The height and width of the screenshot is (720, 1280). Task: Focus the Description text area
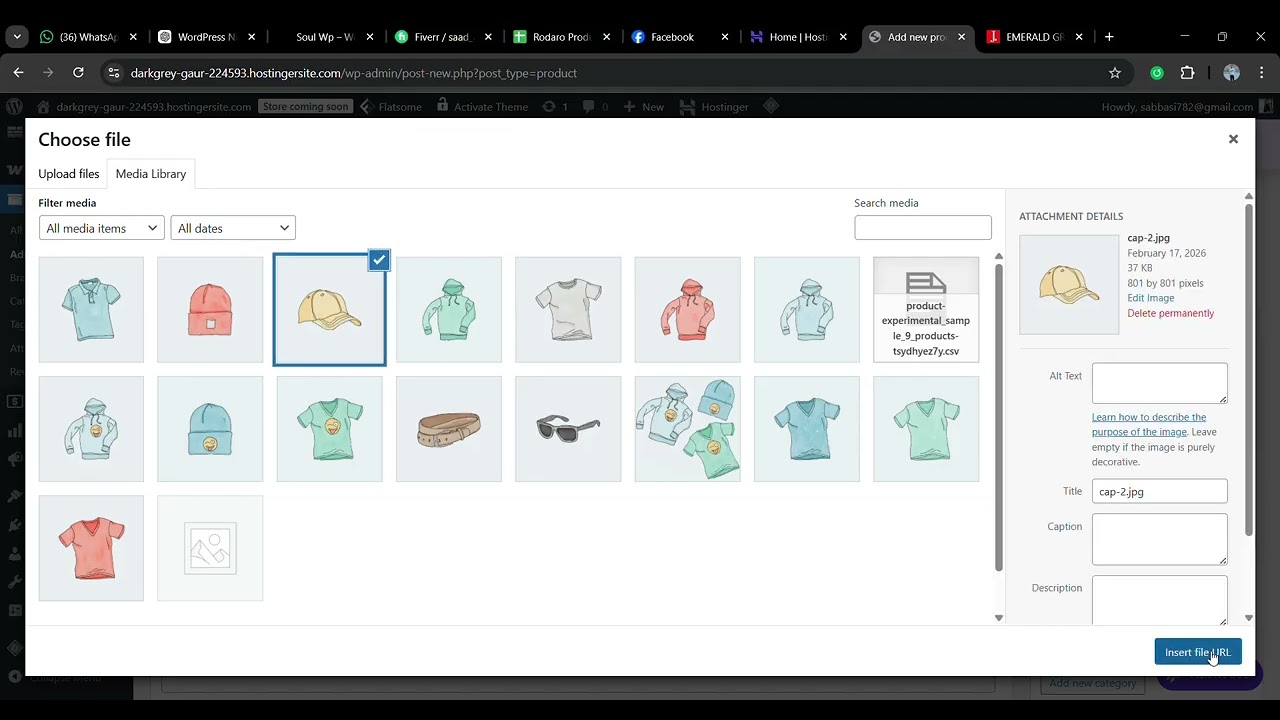pyautogui.click(x=1159, y=600)
